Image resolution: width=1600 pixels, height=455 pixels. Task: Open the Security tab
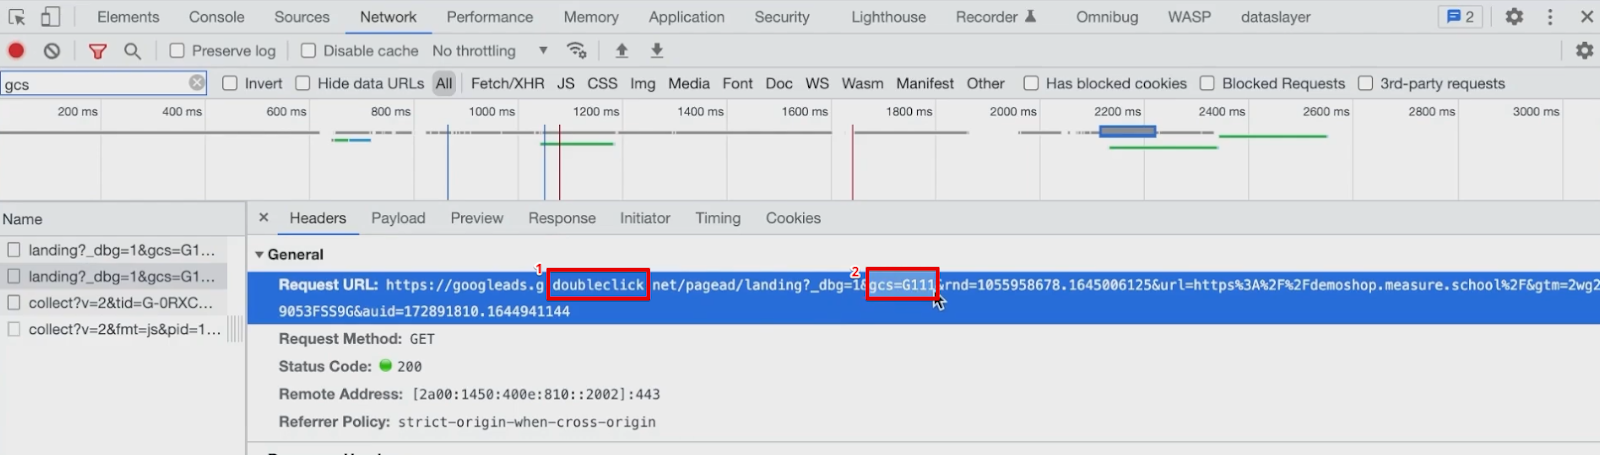point(782,17)
